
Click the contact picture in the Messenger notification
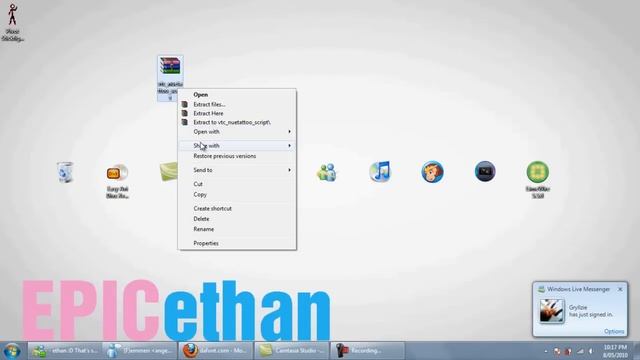pyautogui.click(x=551, y=311)
